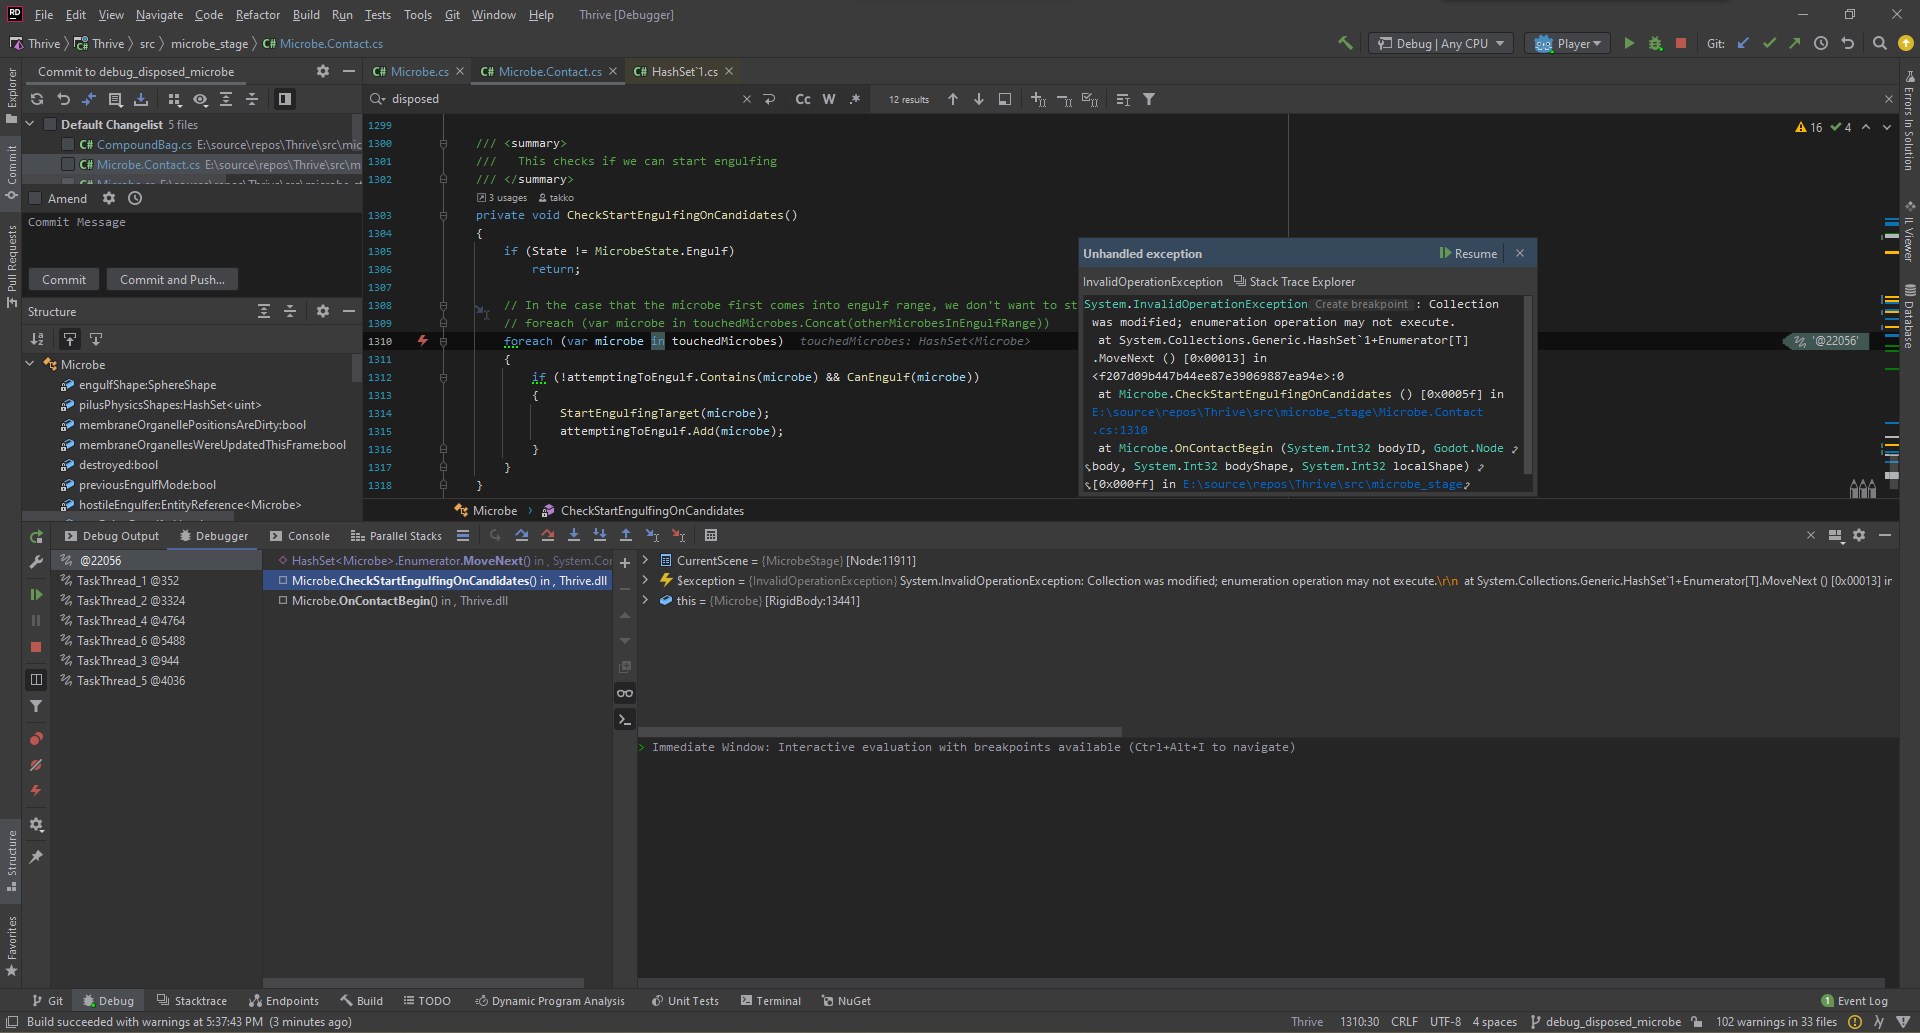Image resolution: width=1920 pixels, height=1033 pixels.
Task: Open the Evaluate Expression calculator icon
Action: point(711,536)
